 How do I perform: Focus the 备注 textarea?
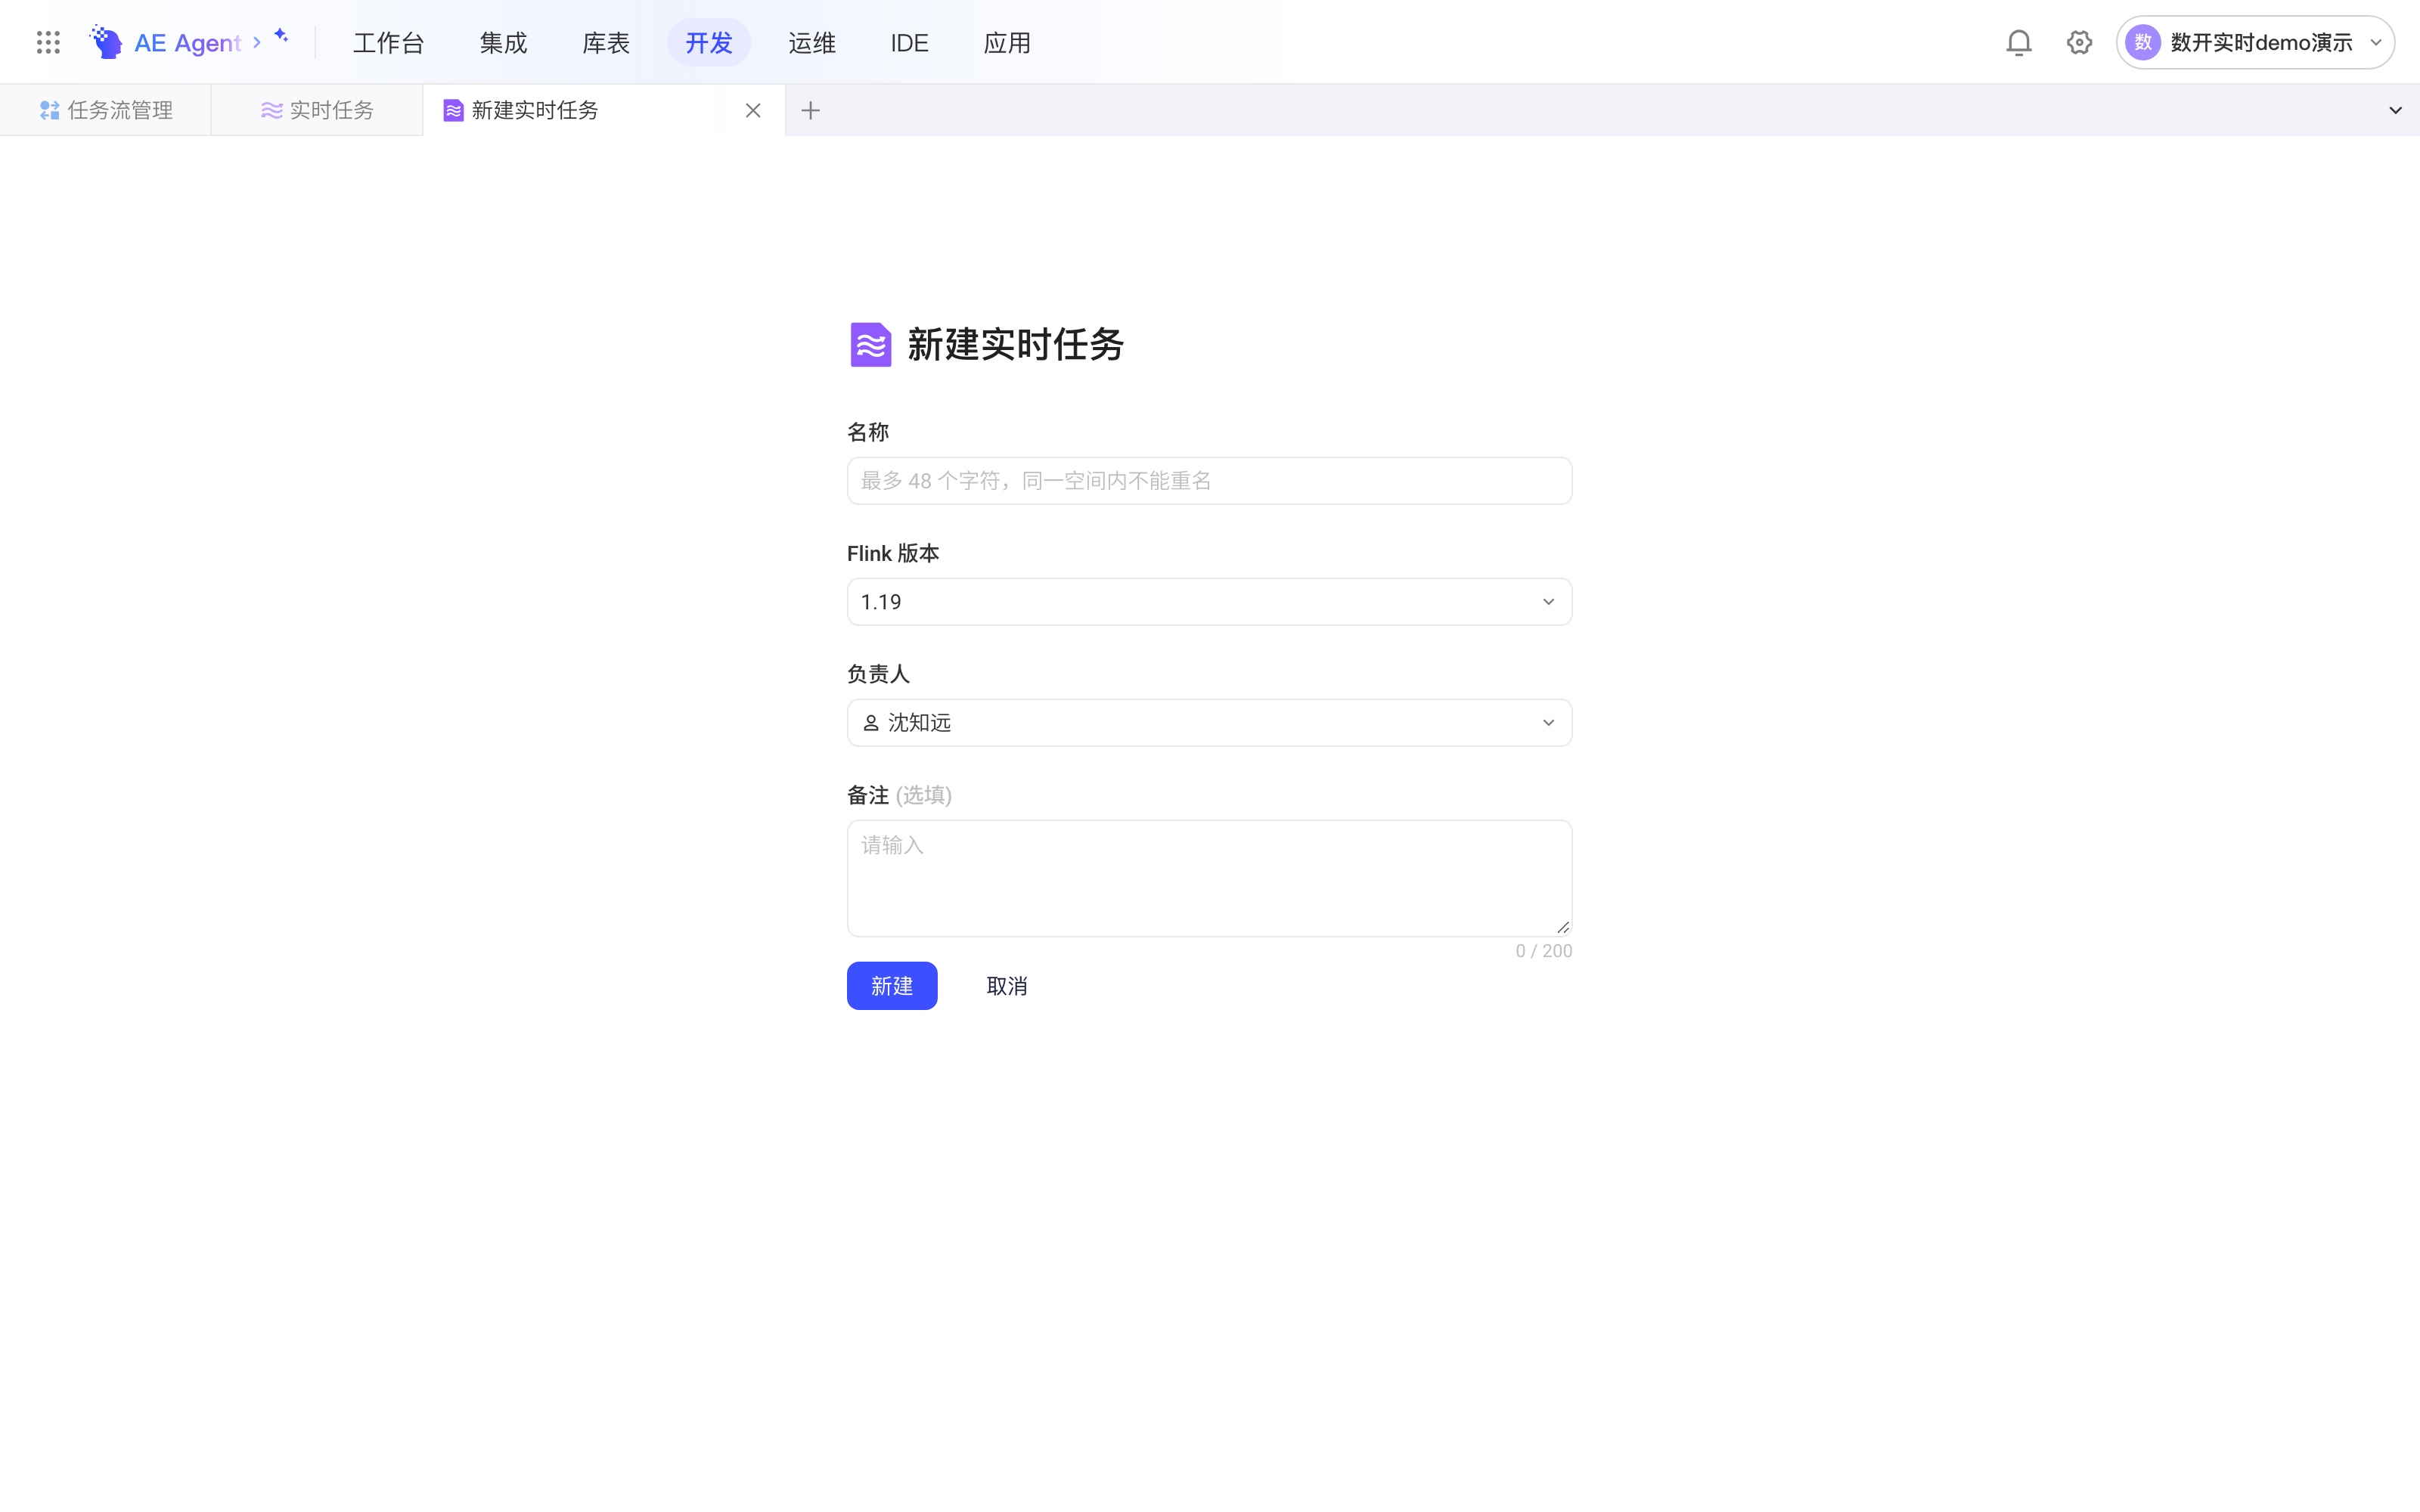[x=1209, y=878]
